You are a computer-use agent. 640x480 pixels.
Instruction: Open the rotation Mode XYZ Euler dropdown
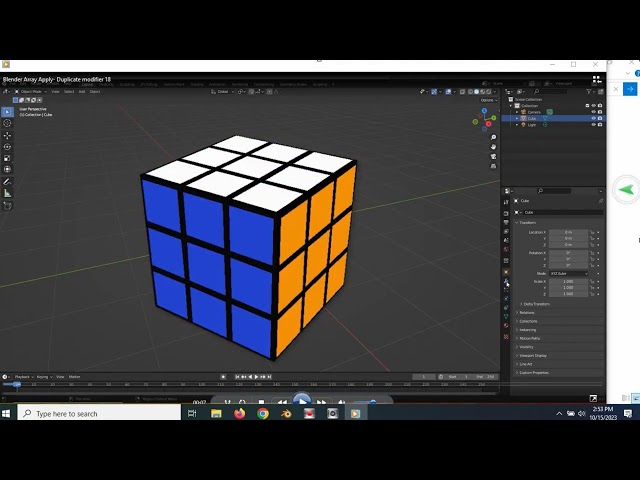[x=568, y=273]
